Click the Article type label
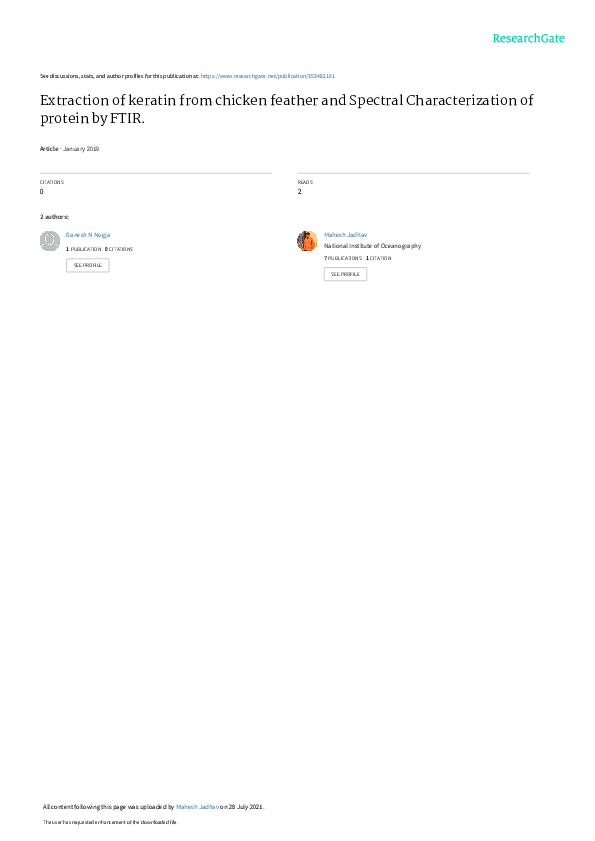This screenshot has width=595, height=841. [49, 149]
